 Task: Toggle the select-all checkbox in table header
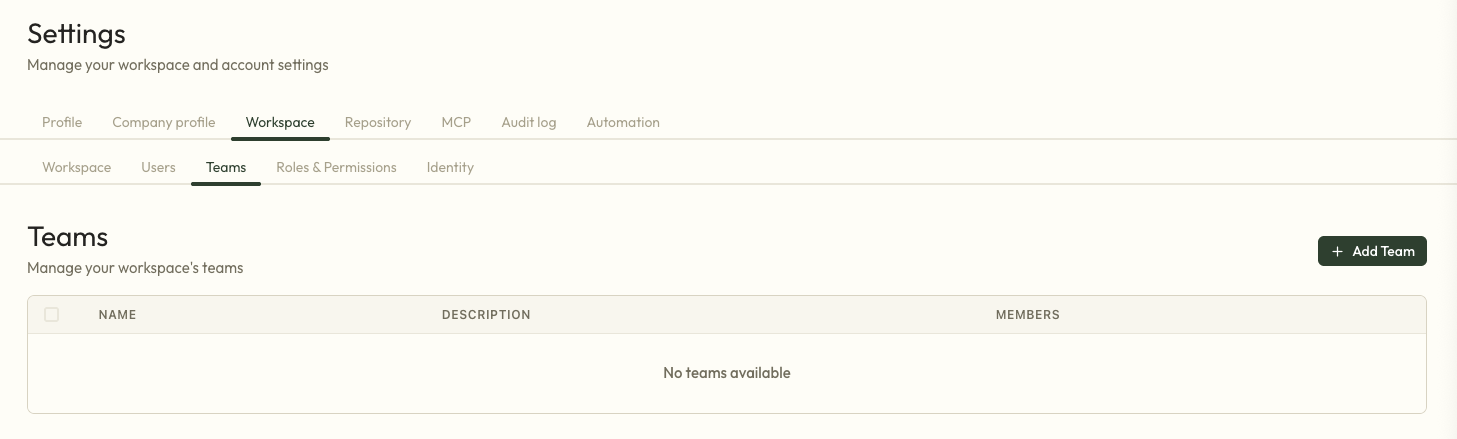pos(52,315)
